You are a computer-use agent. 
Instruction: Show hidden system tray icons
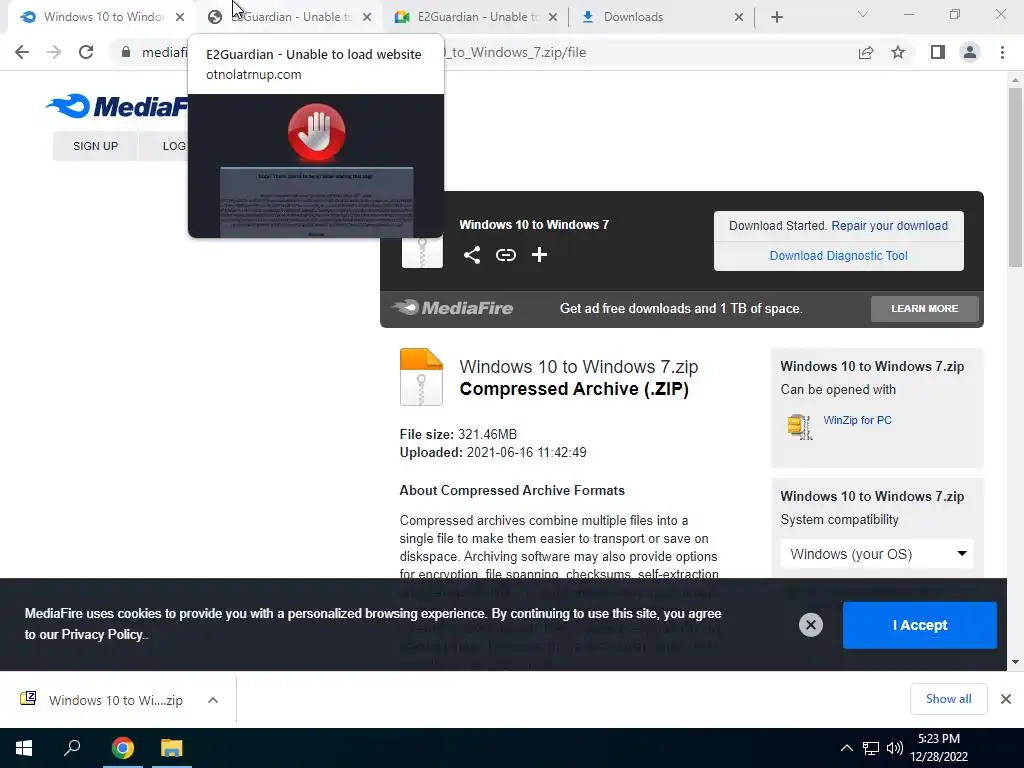point(846,748)
